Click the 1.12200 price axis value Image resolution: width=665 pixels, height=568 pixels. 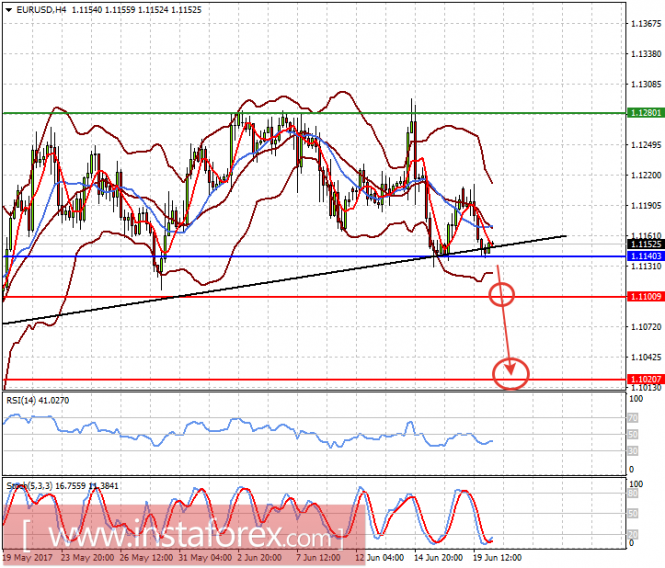tap(643, 175)
